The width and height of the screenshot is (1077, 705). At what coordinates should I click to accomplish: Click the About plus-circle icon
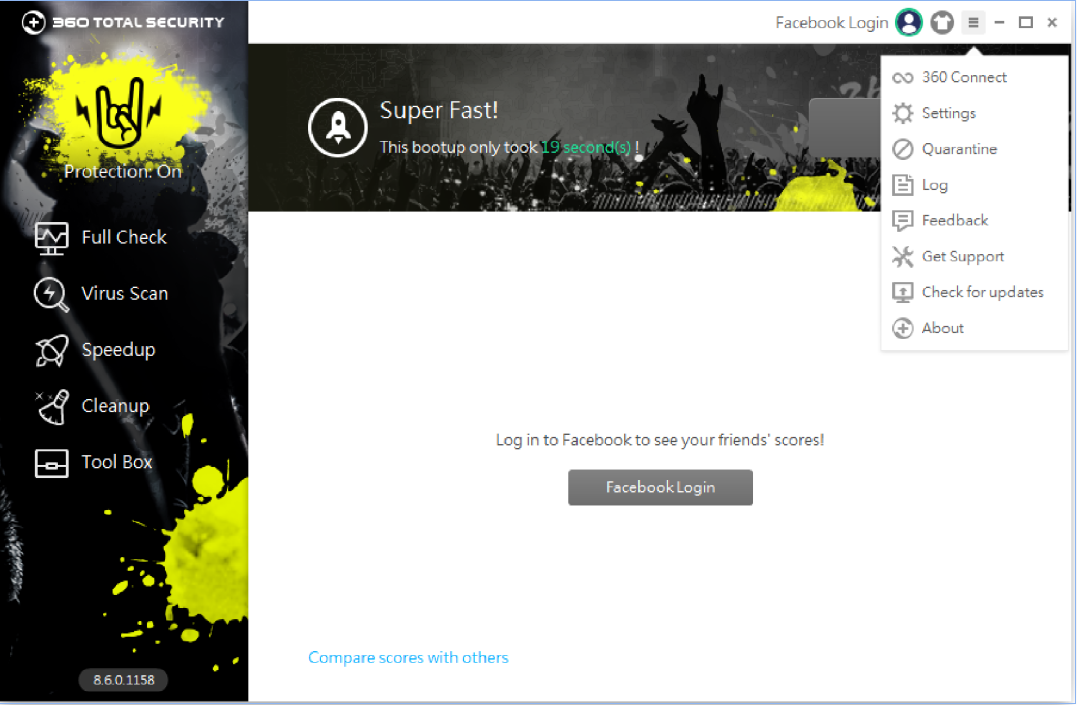coord(903,328)
